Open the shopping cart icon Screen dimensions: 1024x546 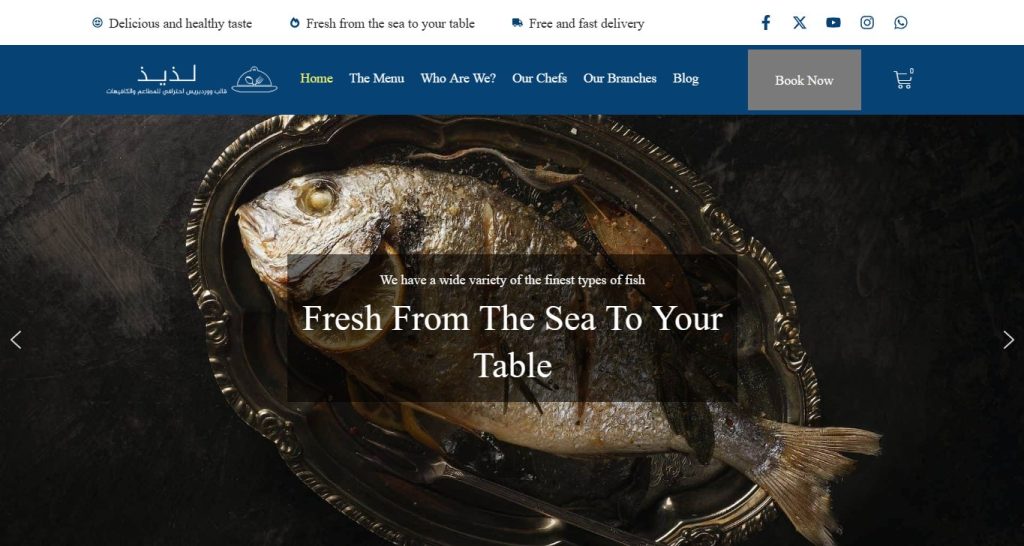(x=903, y=79)
